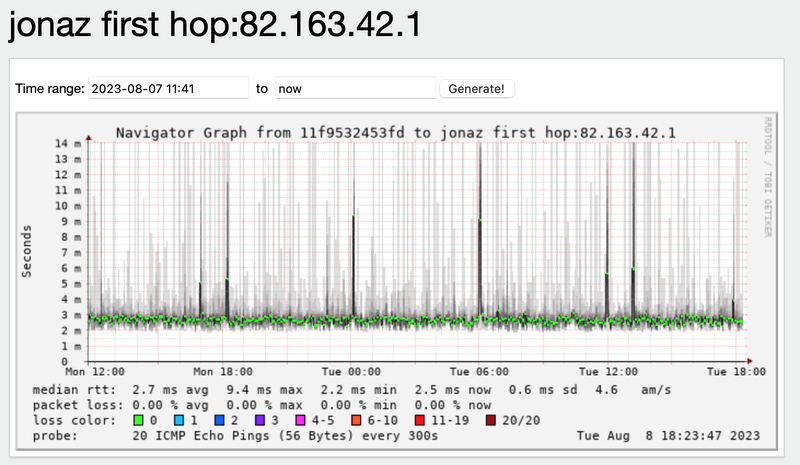800x465 pixels.
Task: Click the '9.4 ms max' median rtt value
Action: tap(265, 390)
